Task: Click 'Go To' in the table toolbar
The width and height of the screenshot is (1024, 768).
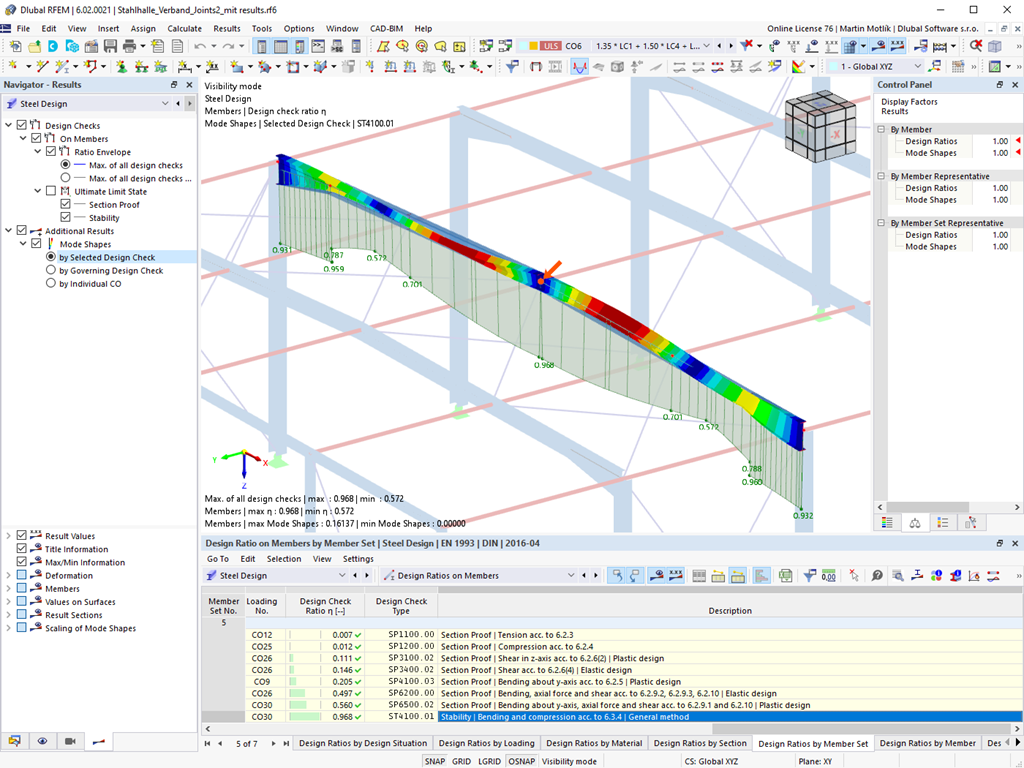Action: click(x=219, y=559)
